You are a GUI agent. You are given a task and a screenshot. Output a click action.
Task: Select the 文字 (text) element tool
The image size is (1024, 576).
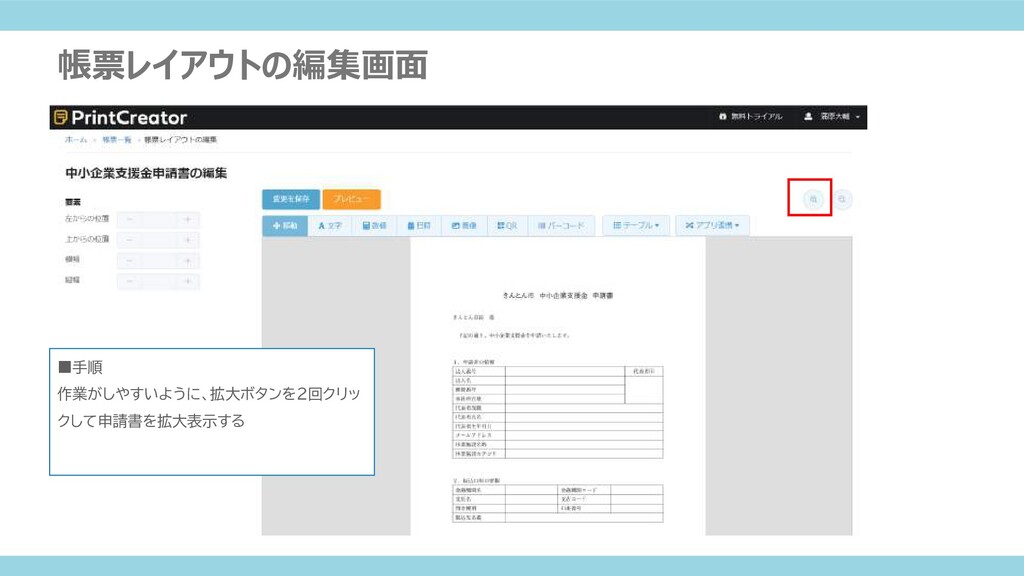[330, 225]
